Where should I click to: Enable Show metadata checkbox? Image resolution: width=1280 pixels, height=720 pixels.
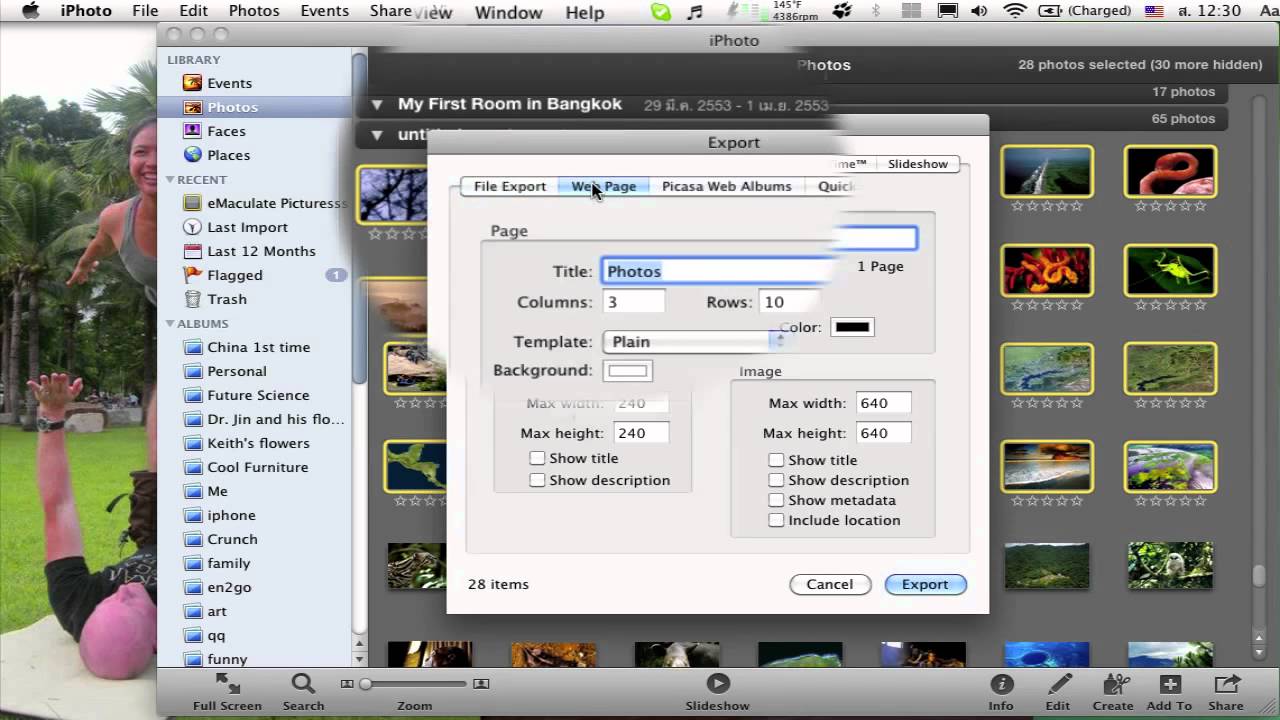click(776, 500)
